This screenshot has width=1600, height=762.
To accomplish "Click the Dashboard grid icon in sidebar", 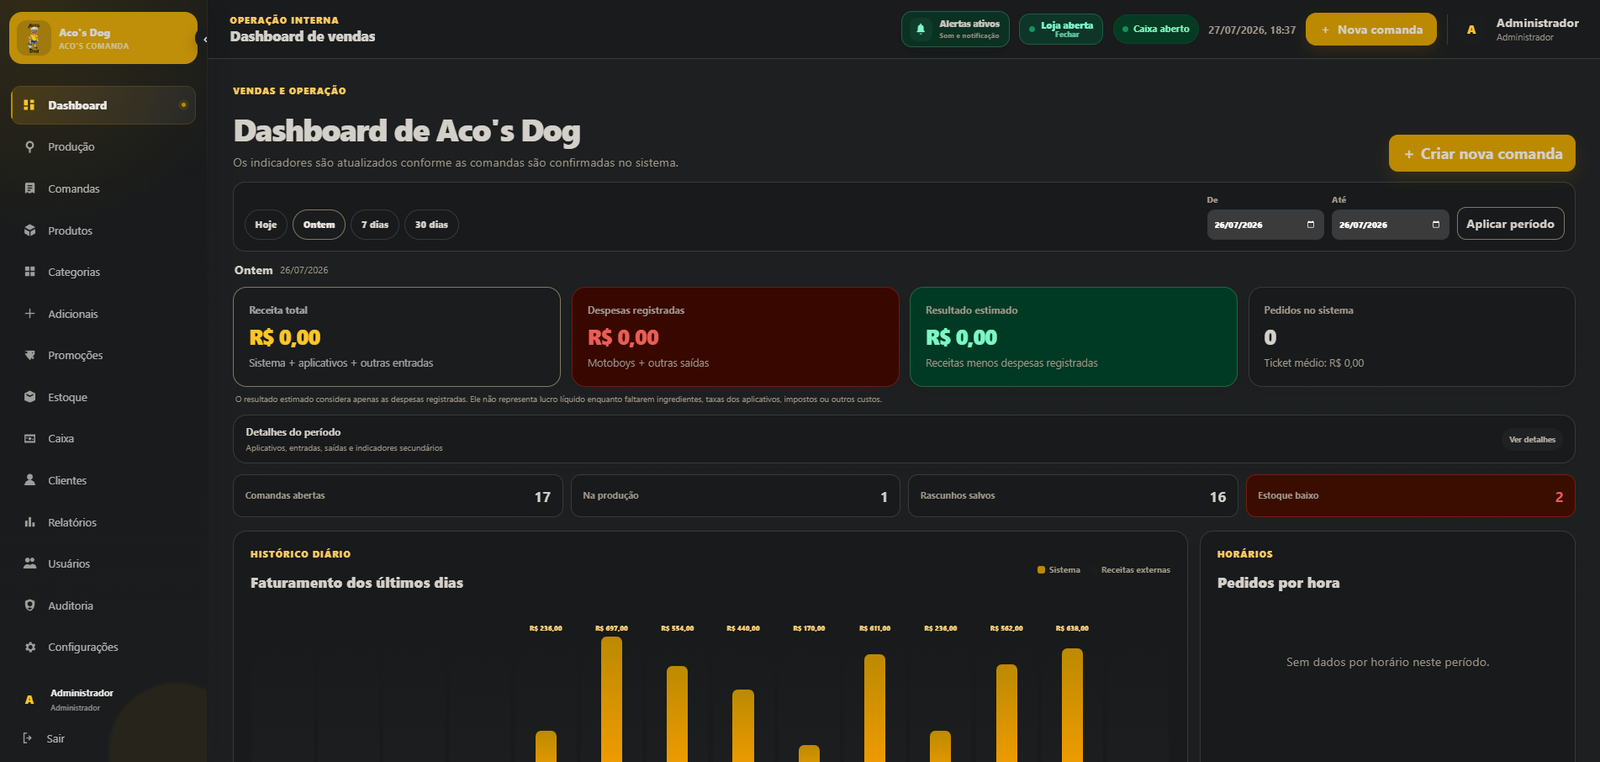I will pyautogui.click(x=29, y=105).
